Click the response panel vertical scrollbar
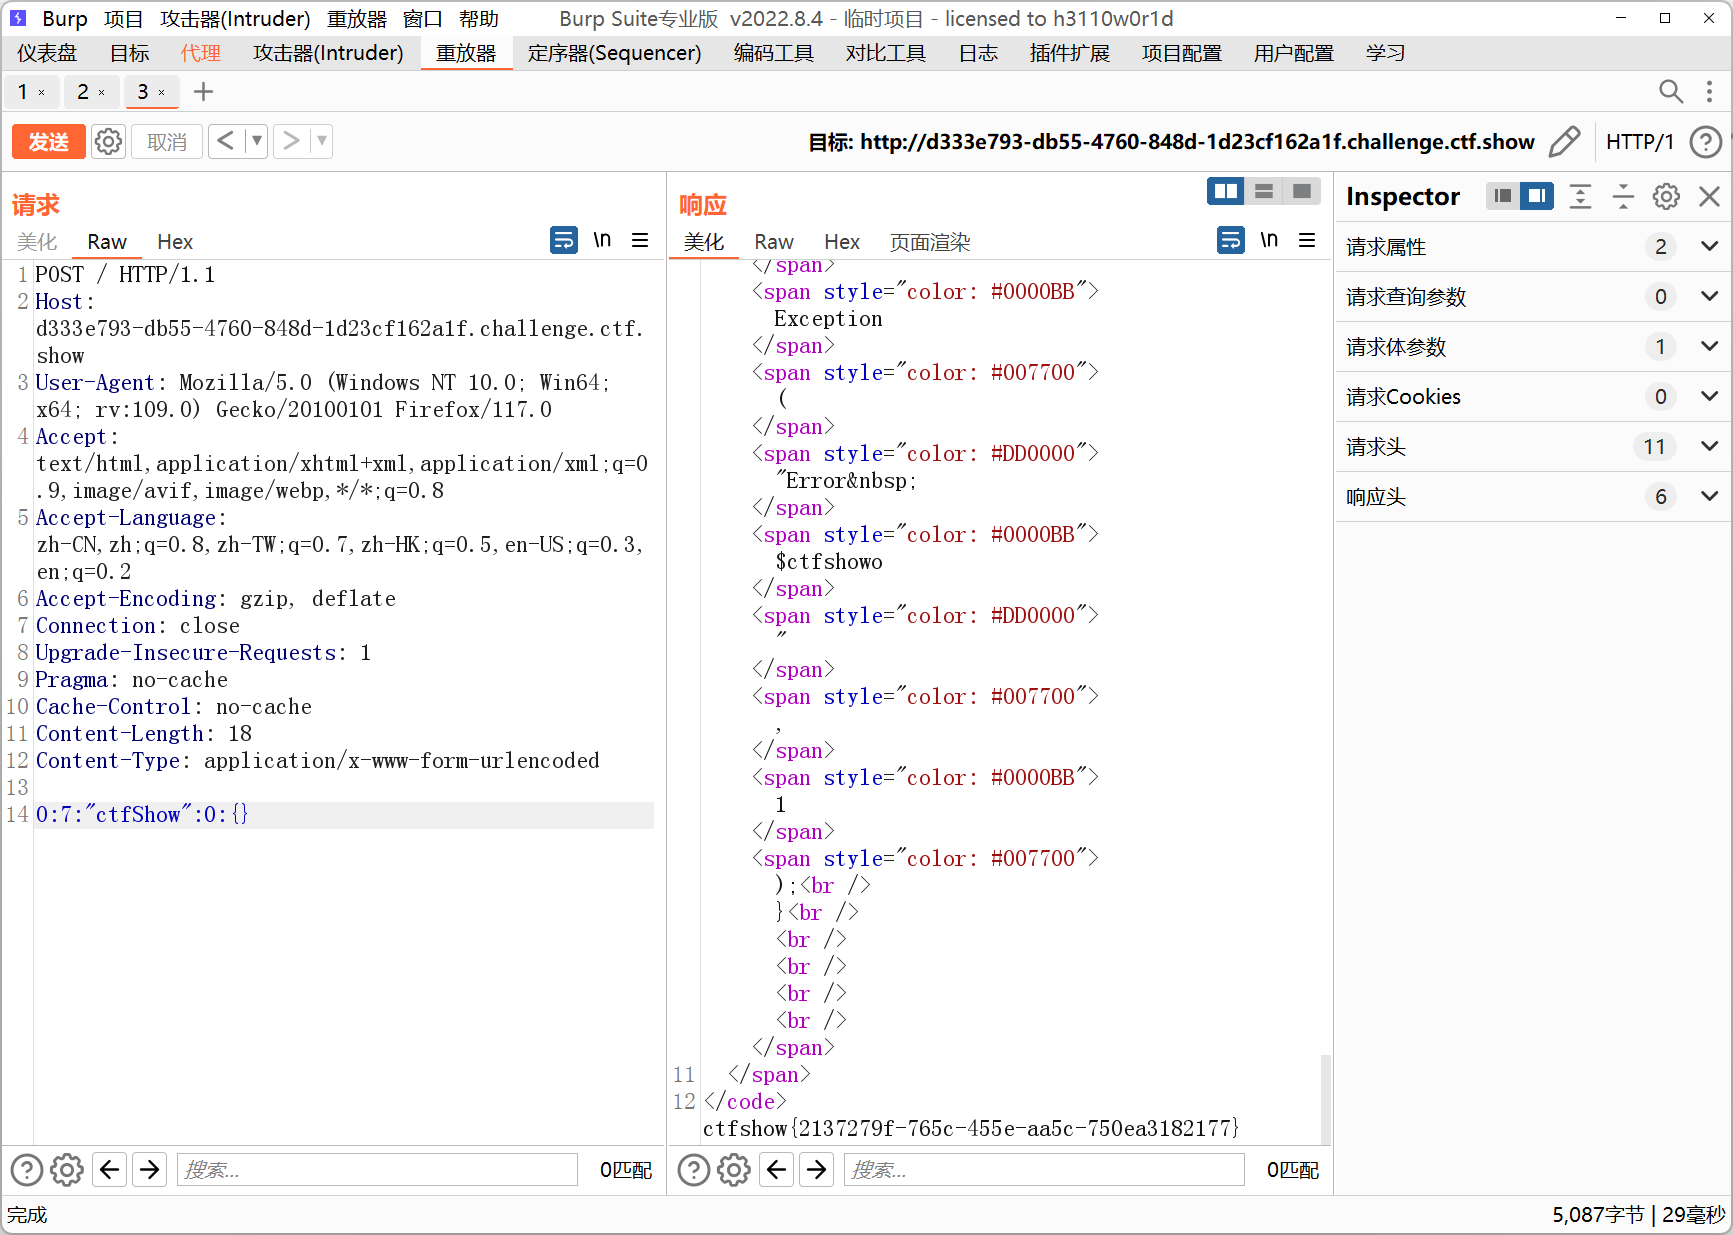Image resolution: width=1733 pixels, height=1235 pixels. pyautogui.click(x=1326, y=1098)
